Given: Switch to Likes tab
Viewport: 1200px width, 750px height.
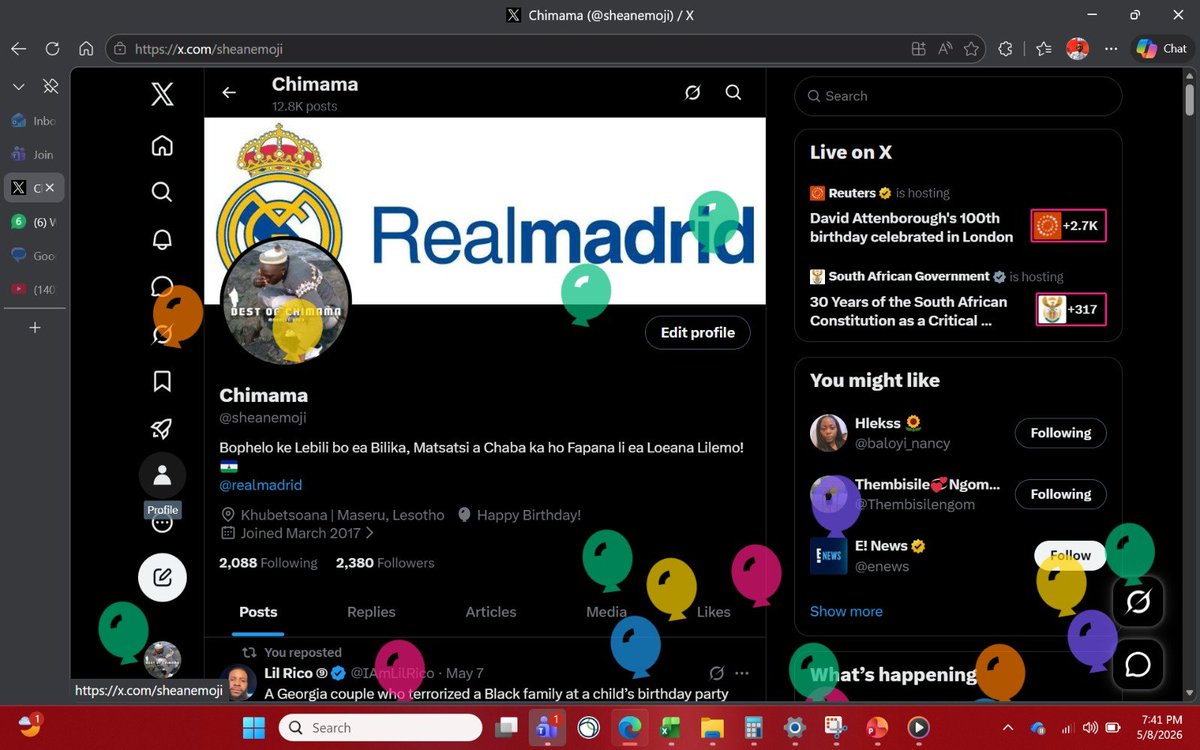Looking at the screenshot, I should click(714, 612).
